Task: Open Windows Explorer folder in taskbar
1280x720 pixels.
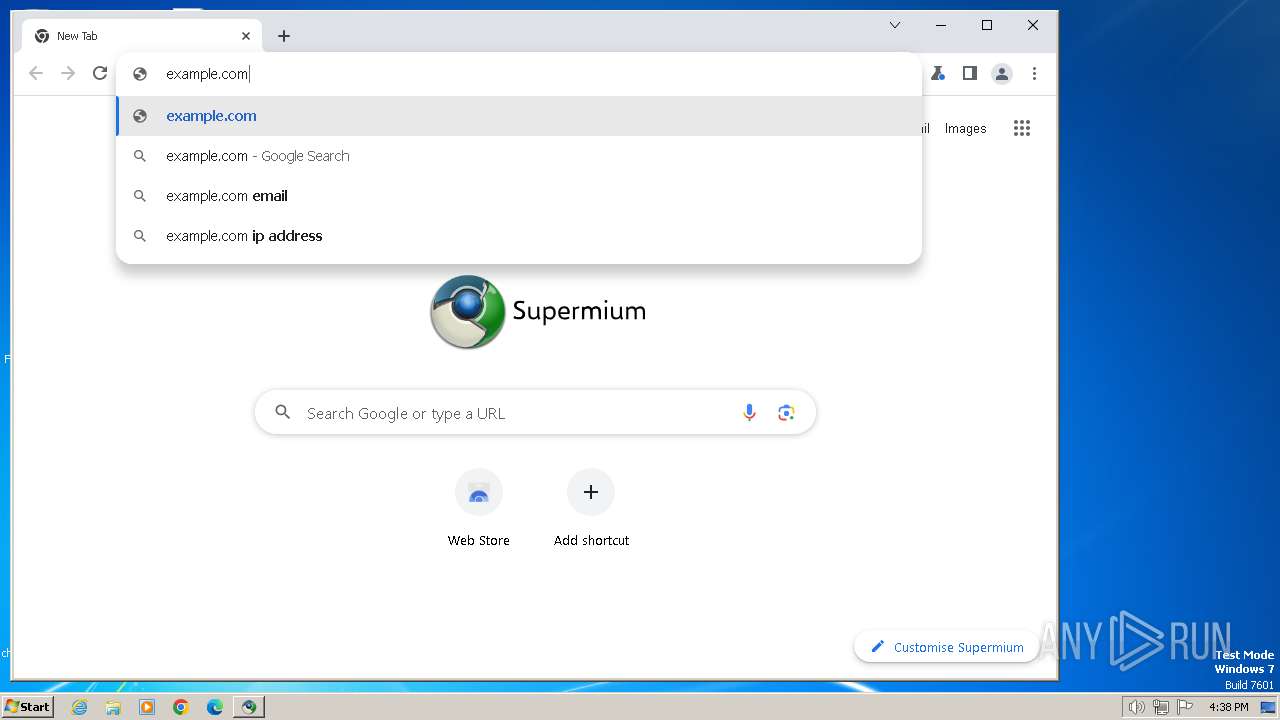Action: tap(113, 707)
